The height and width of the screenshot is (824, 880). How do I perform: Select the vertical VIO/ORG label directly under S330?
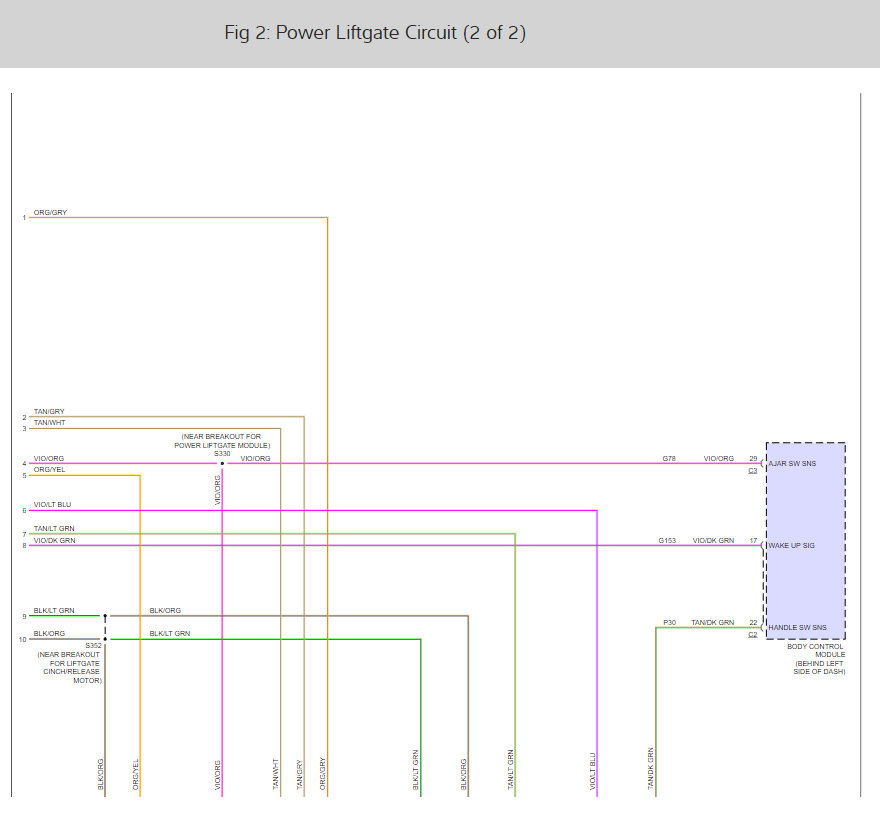tap(218, 490)
